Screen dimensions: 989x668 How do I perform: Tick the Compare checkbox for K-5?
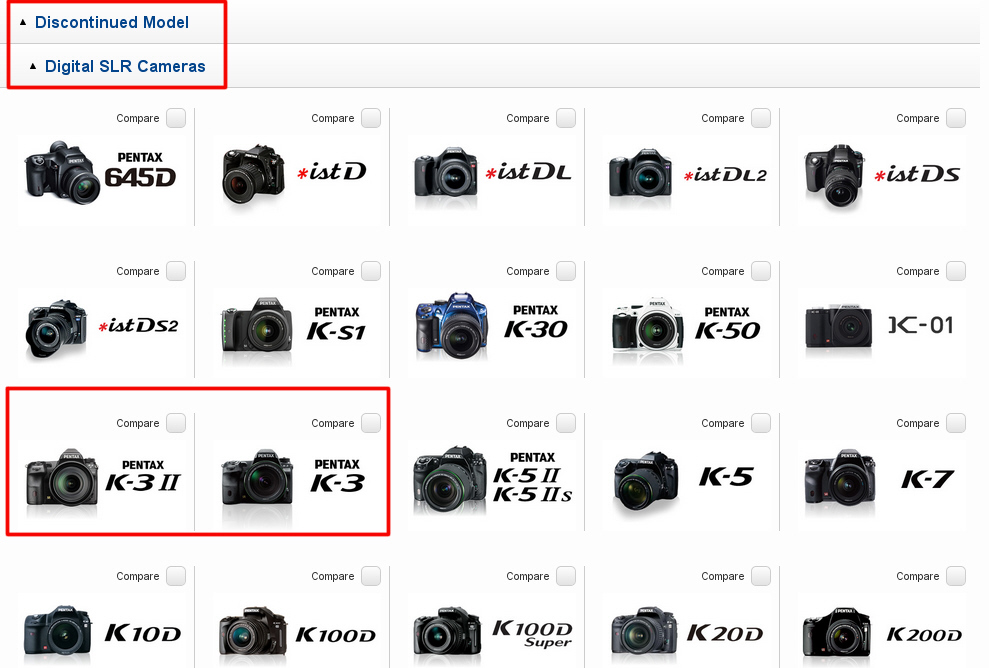pos(761,423)
